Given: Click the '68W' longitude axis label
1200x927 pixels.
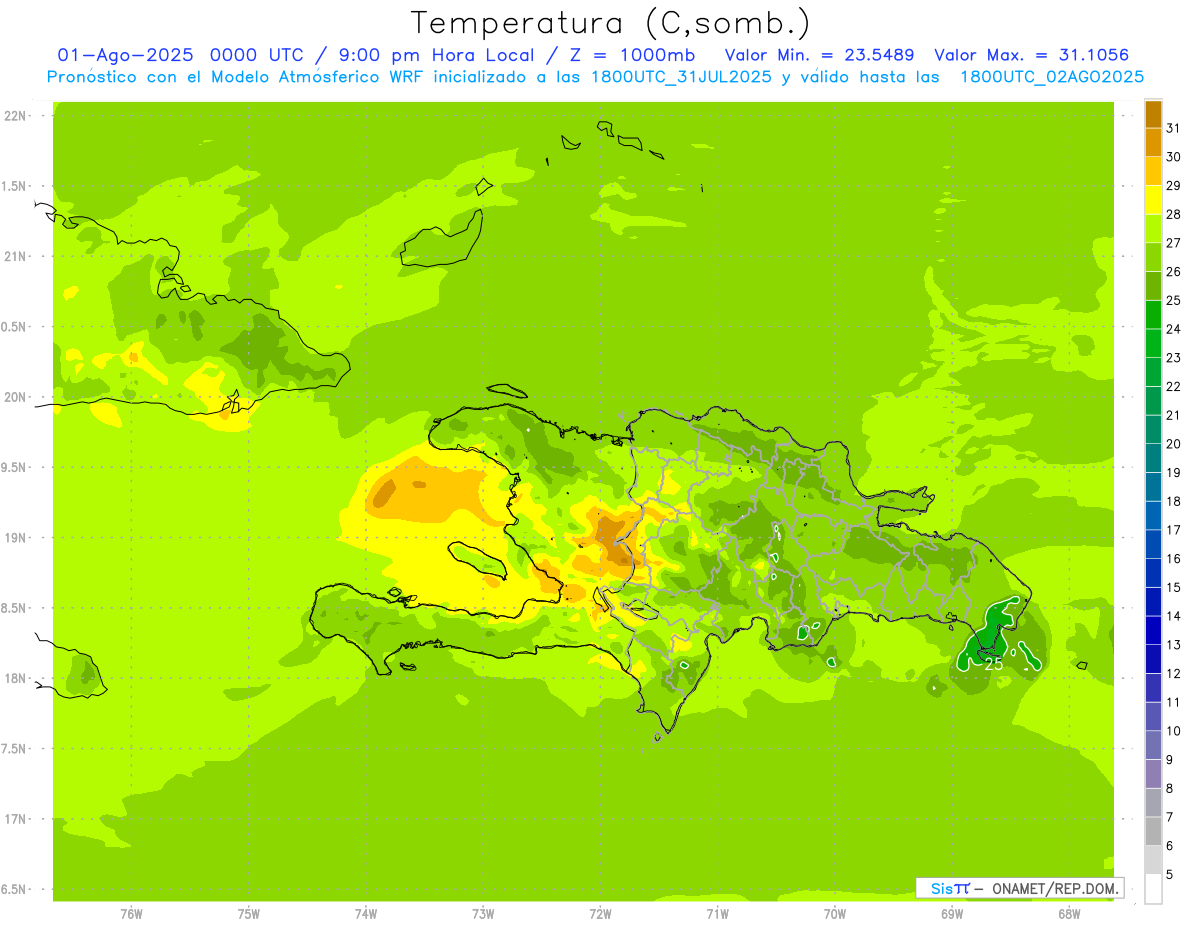Looking at the screenshot, I should [1069, 914].
